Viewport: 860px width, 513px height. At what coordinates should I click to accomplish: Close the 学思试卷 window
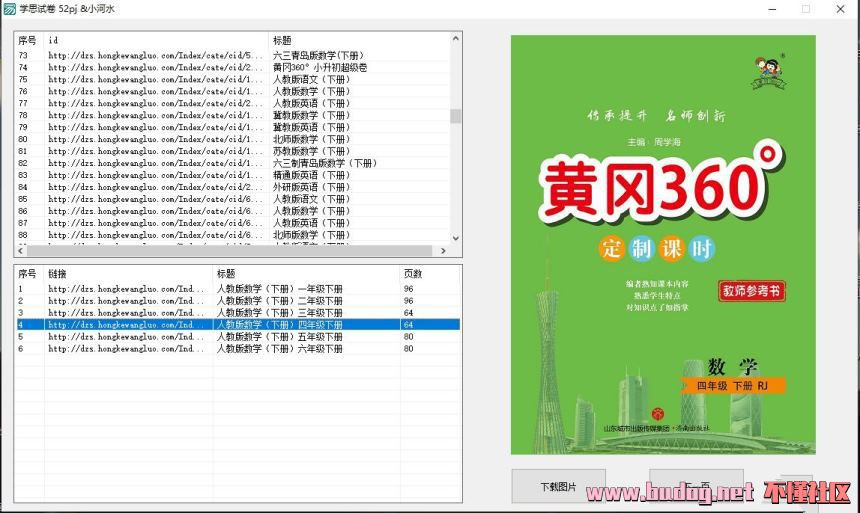(840, 9)
